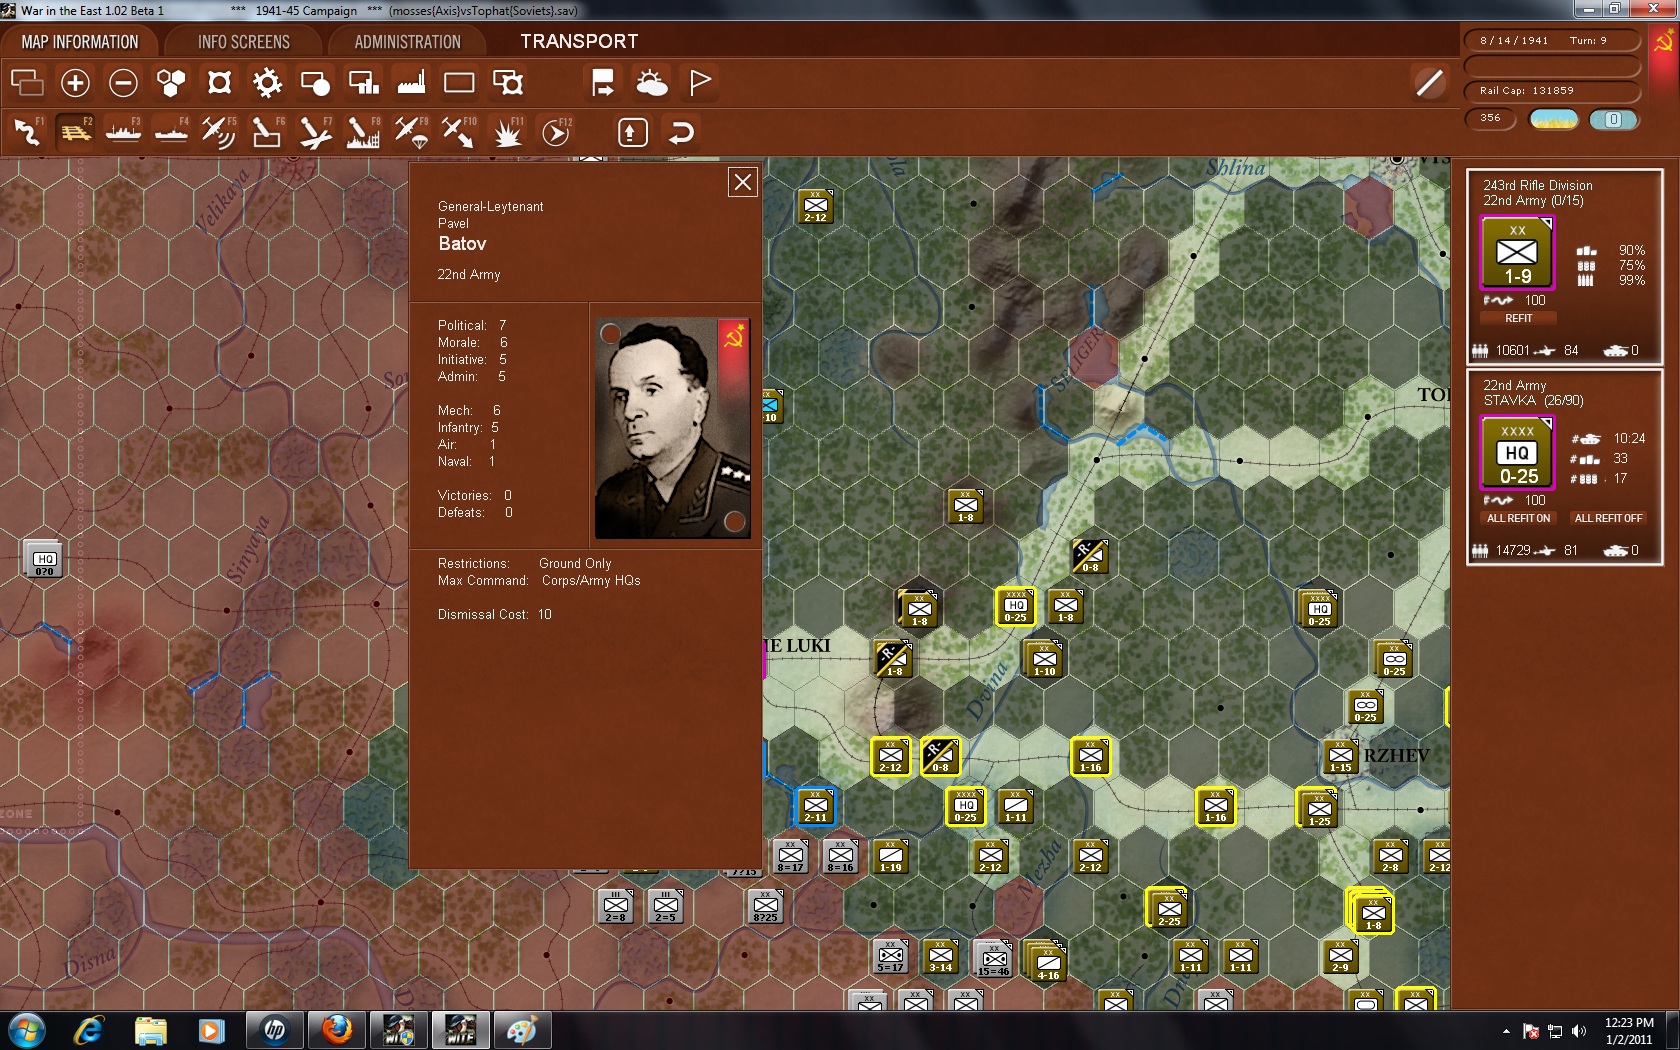Select the 1-9 unit counter in the side panel
Image resolution: width=1680 pixels, height=1050 pixels.
click(x=1518, y=253)
